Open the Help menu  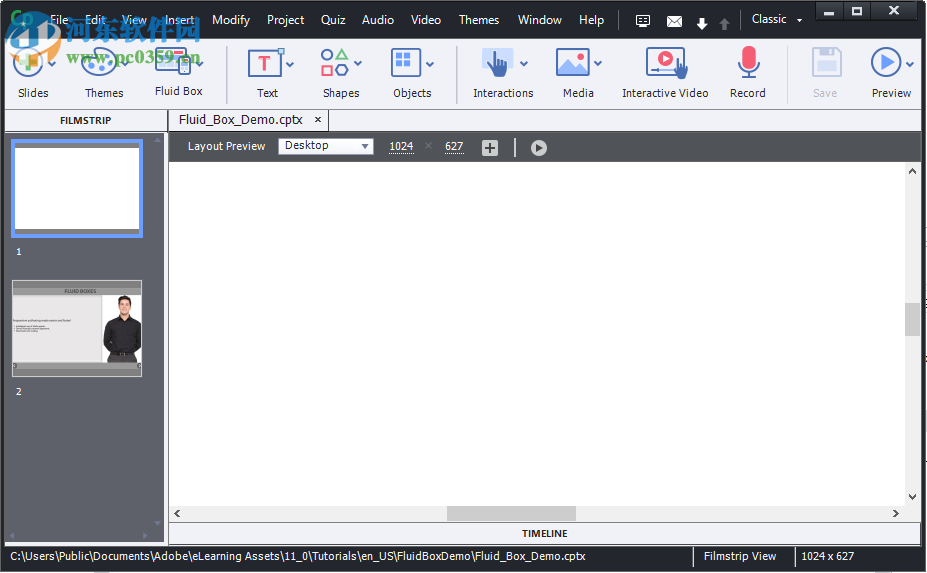pos(591,20)
